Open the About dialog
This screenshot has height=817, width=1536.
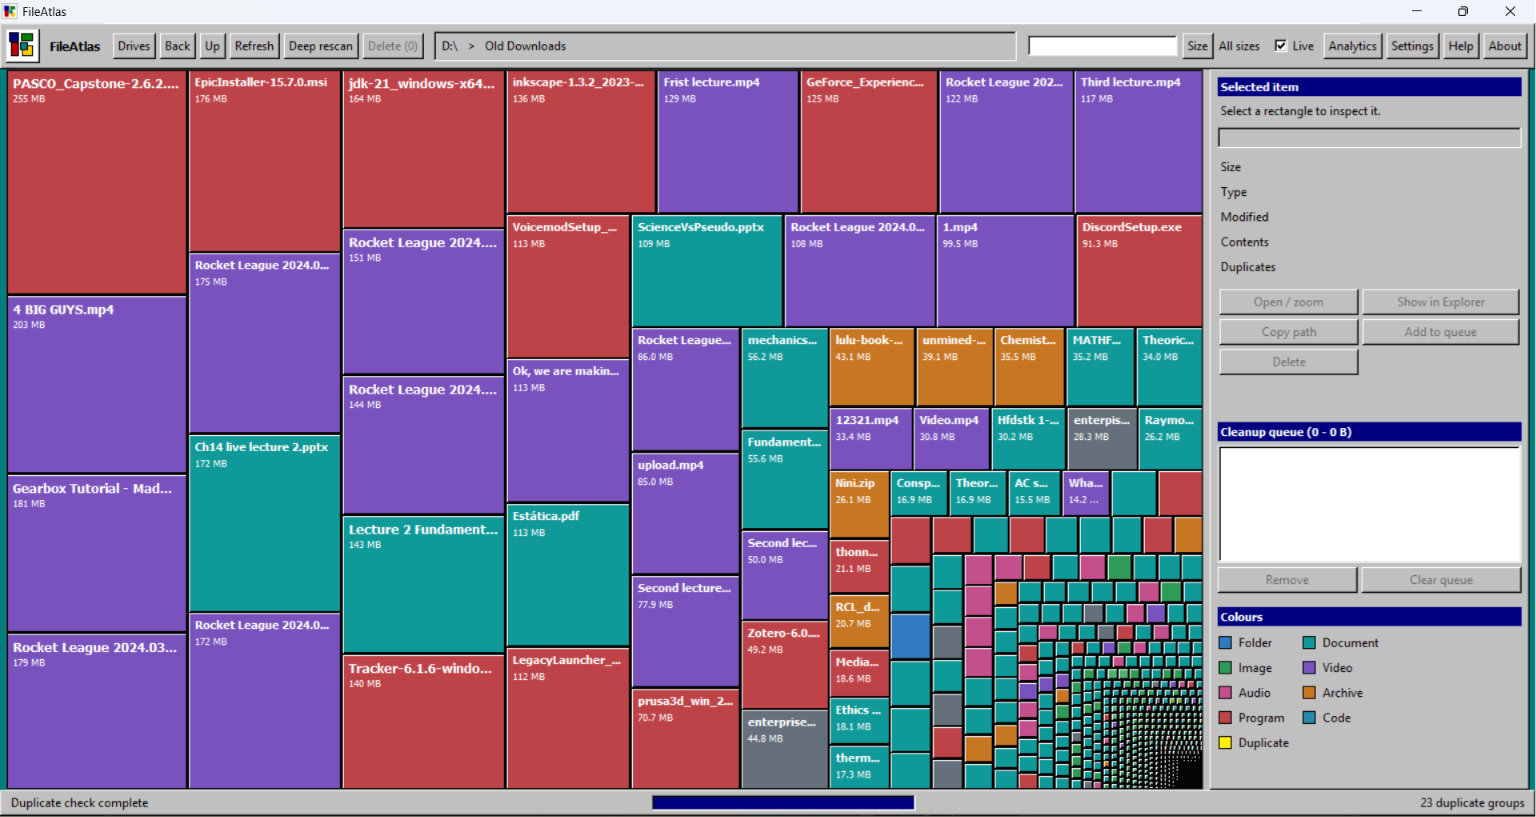(x=1505, y=46)
